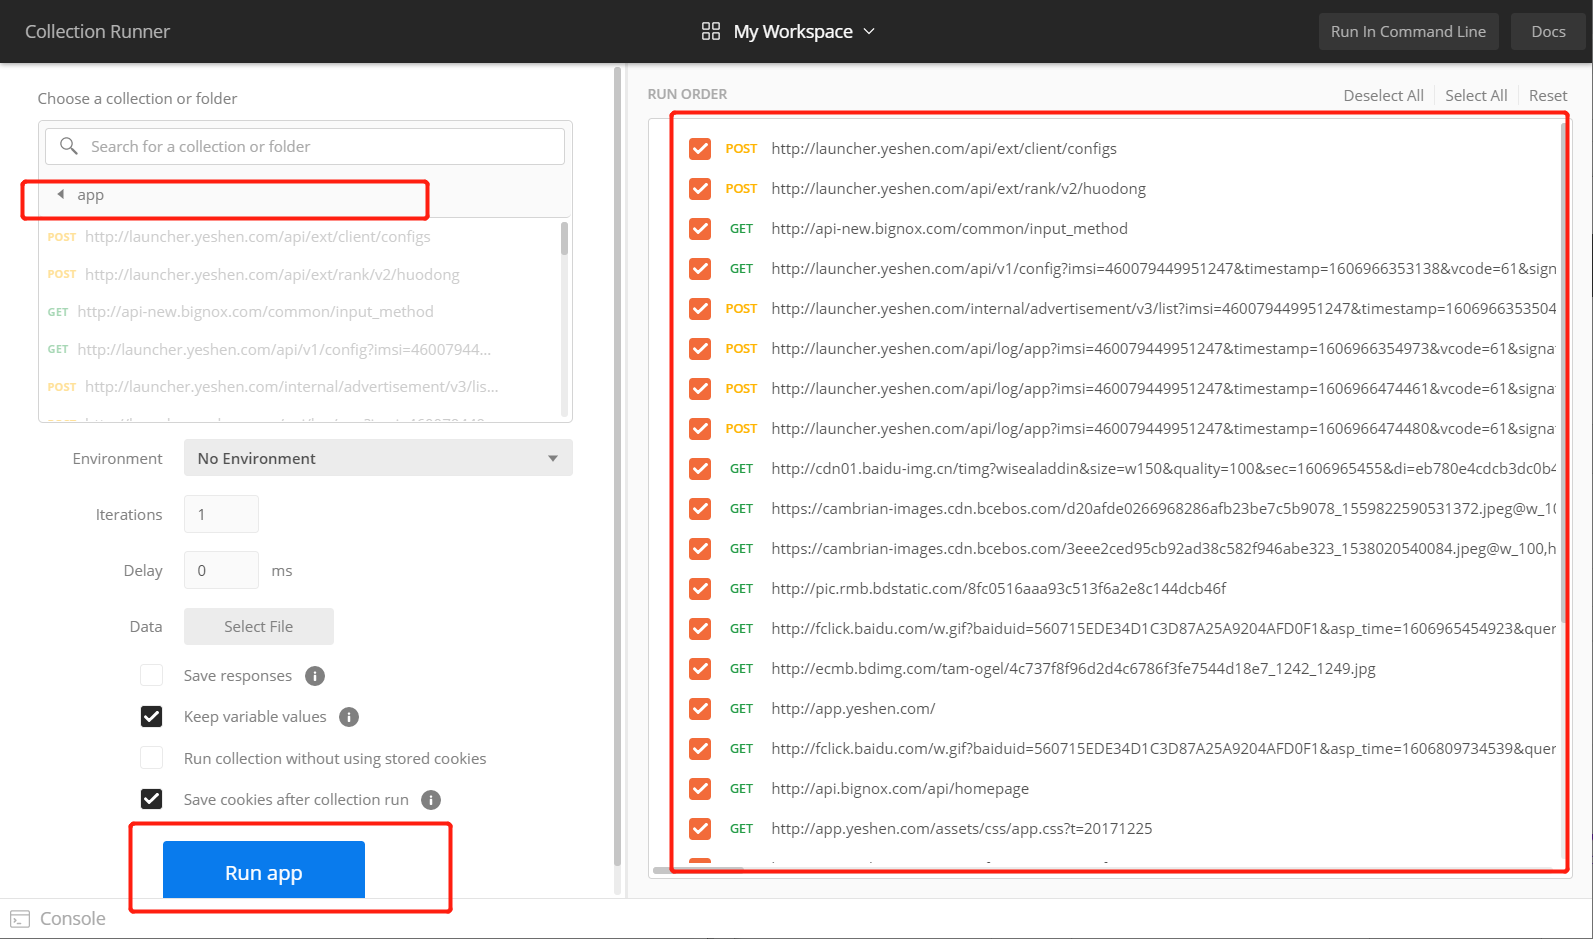Open the info icon next to Keep variable values
This screenshot has width=1593, height=939.
tap(349, 717)
